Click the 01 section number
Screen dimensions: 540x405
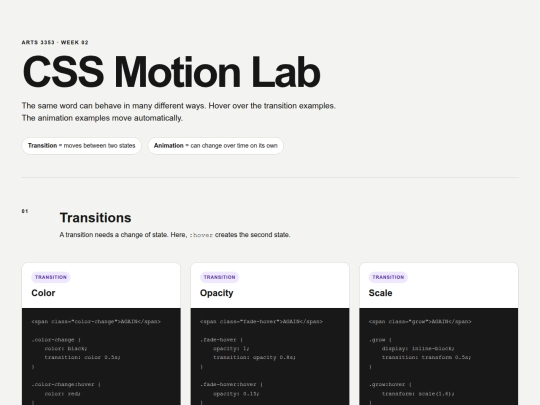point(25,211)
